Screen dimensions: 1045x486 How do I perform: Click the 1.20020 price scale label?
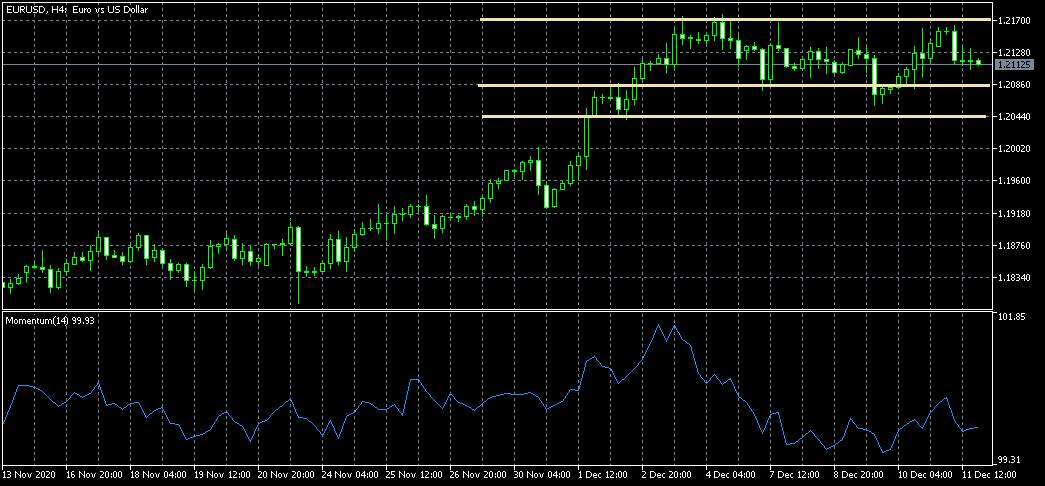point(1012,149)
